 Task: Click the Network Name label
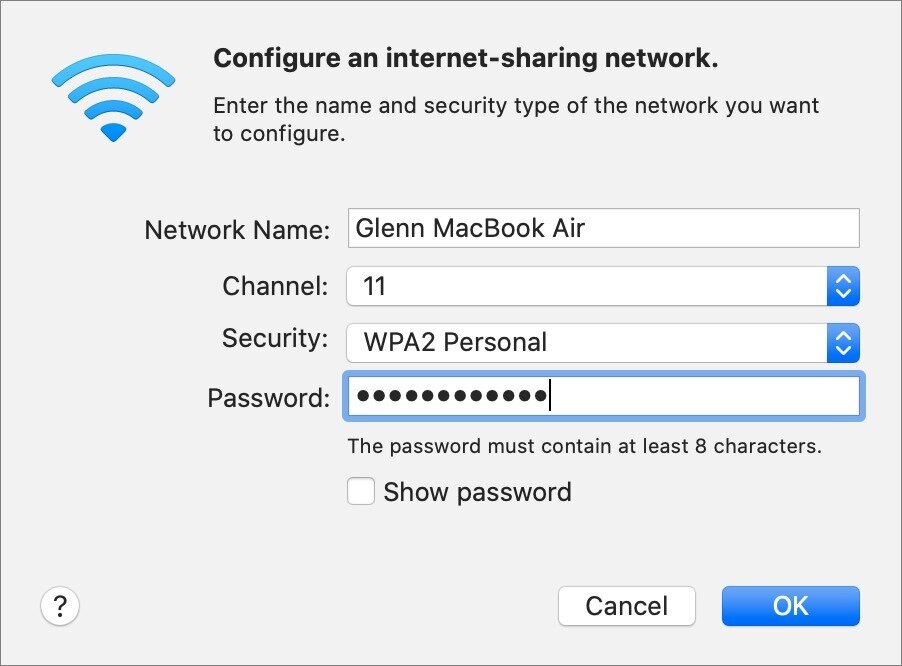[x=237, y=230]
